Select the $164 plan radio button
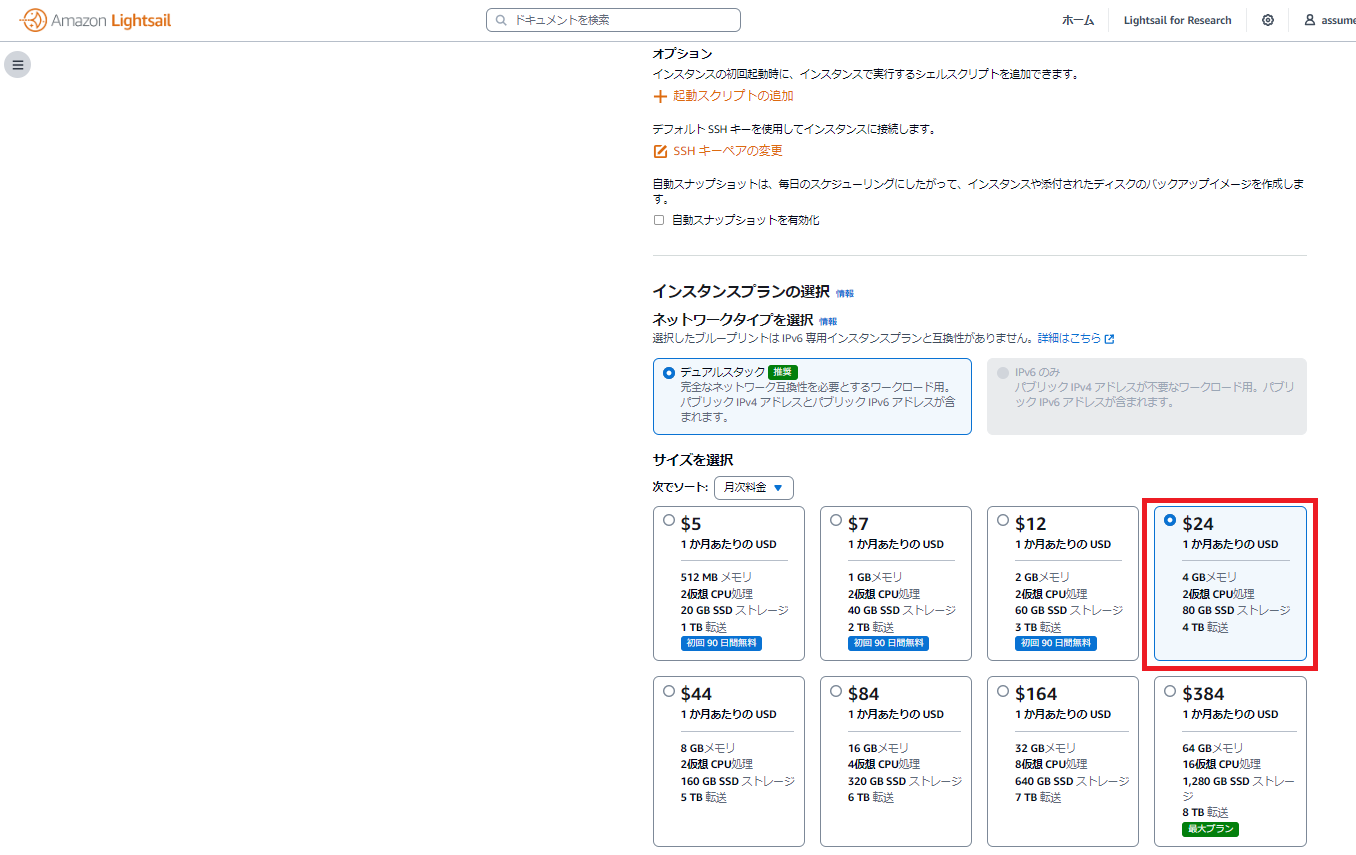 (1003, 690)
